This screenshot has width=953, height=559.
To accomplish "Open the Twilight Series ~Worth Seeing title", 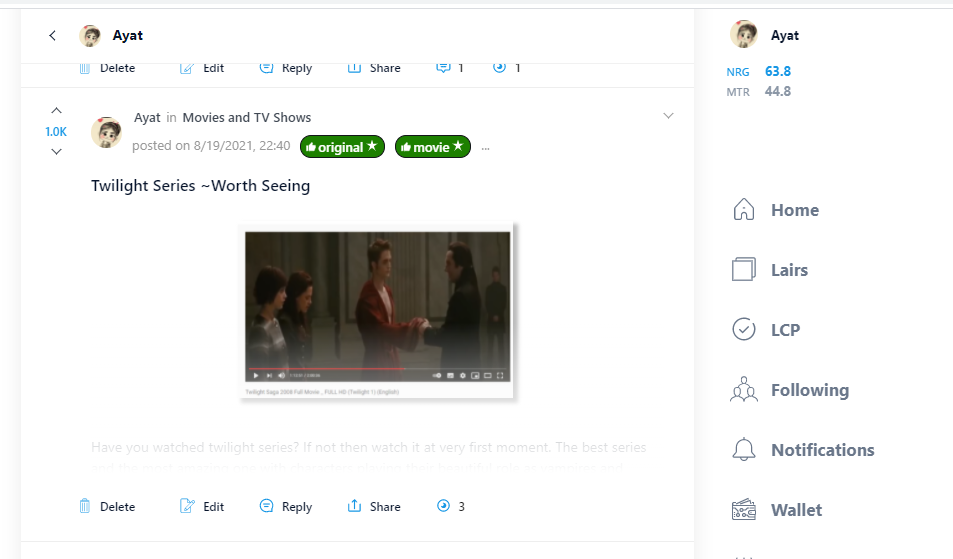I will click(201, 185).
